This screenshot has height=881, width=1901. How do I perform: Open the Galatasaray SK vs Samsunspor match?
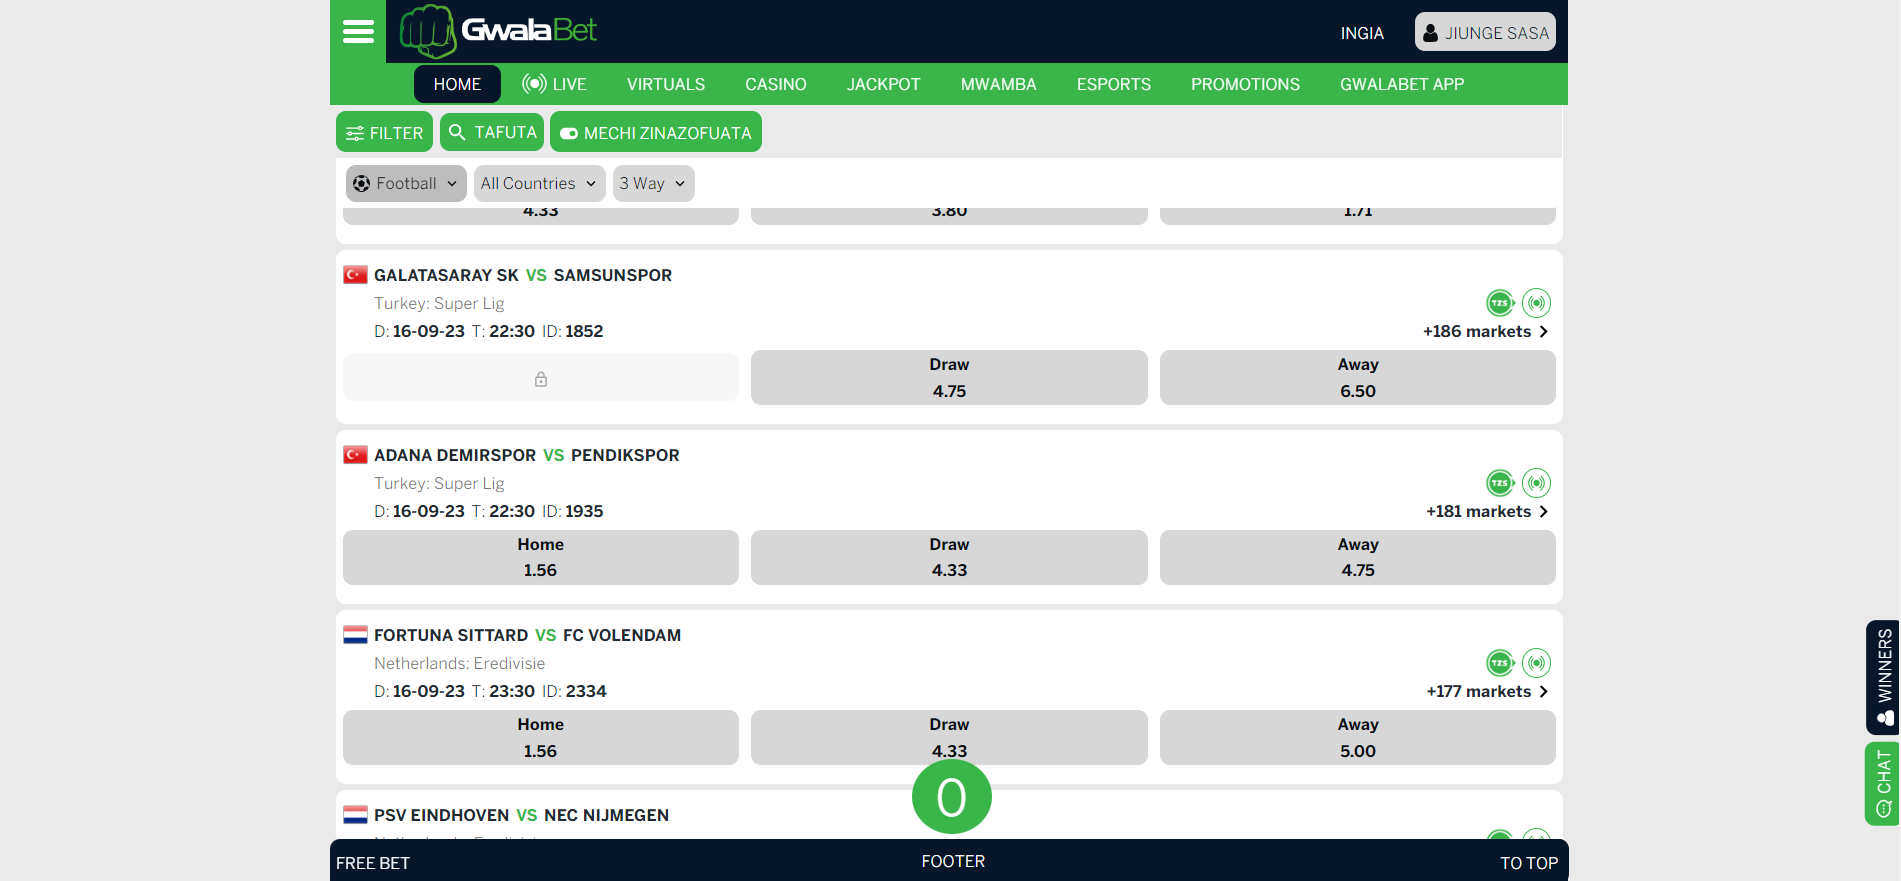(x=523, y=275)
